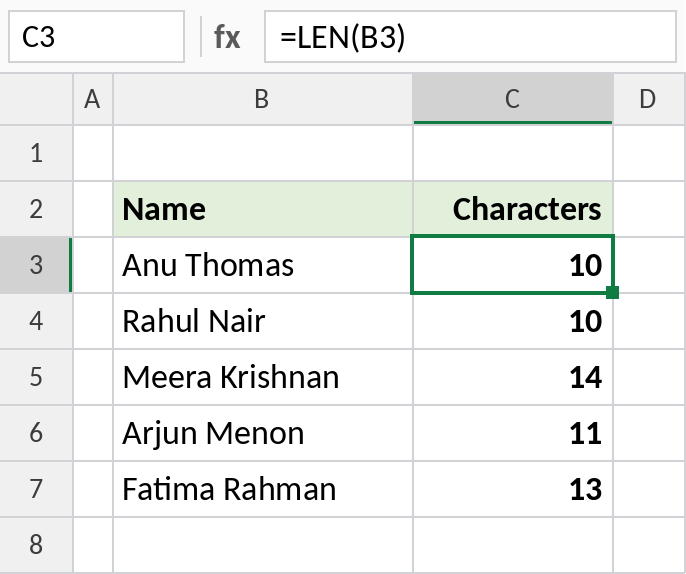686x574 pixels.
Task: Select column B header
Action: coord(262,99)
